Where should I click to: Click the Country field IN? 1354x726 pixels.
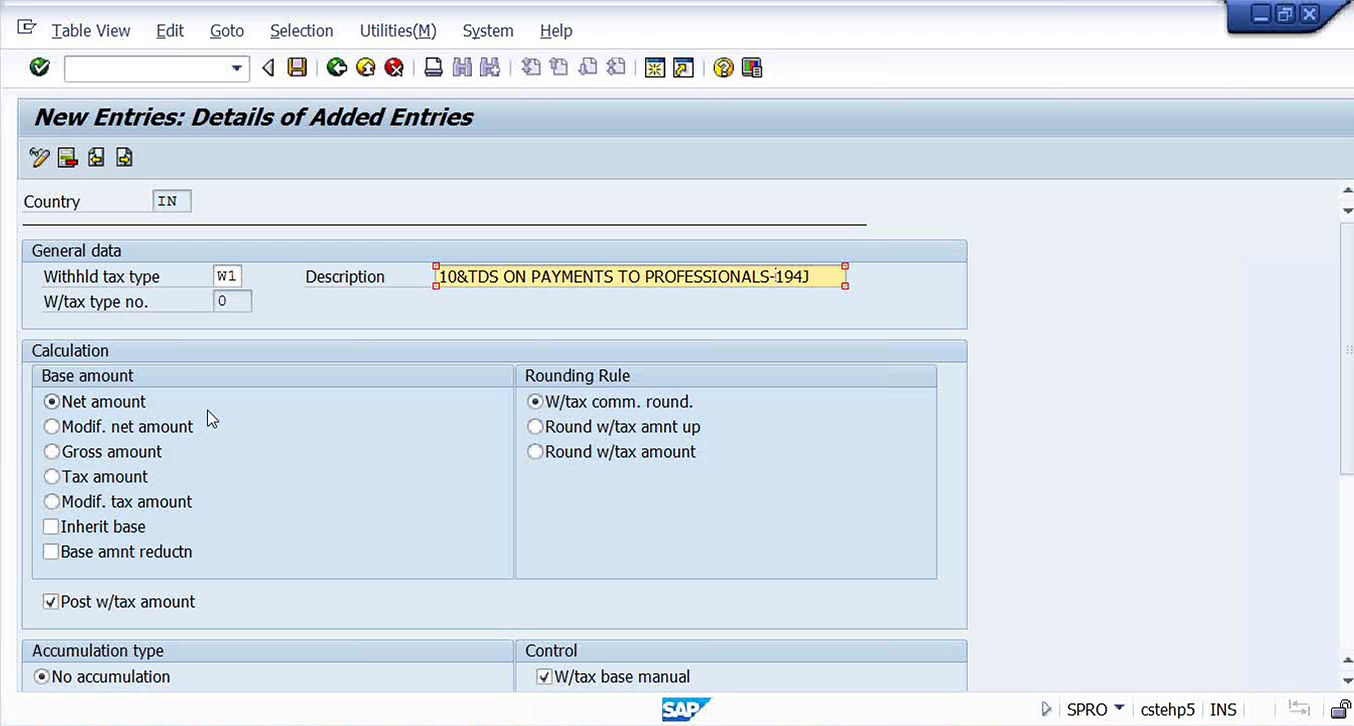pos(172,201)
